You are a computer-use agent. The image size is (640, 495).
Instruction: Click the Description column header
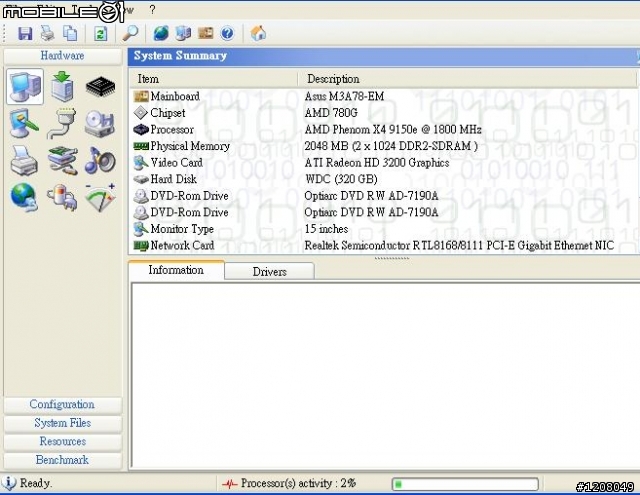click(467, 79)
